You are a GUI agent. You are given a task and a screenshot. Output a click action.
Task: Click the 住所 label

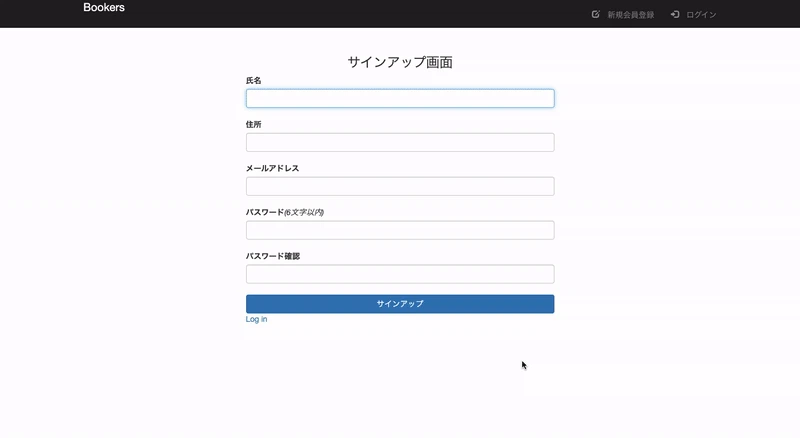point(254,125)
